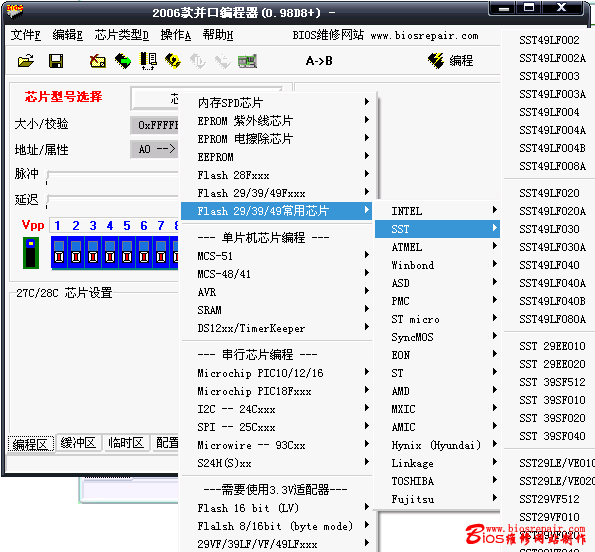Open I2C -- 24Cxxx submenu
The height and width of the screenshot is (552, 595).
[x=276, y=409]
